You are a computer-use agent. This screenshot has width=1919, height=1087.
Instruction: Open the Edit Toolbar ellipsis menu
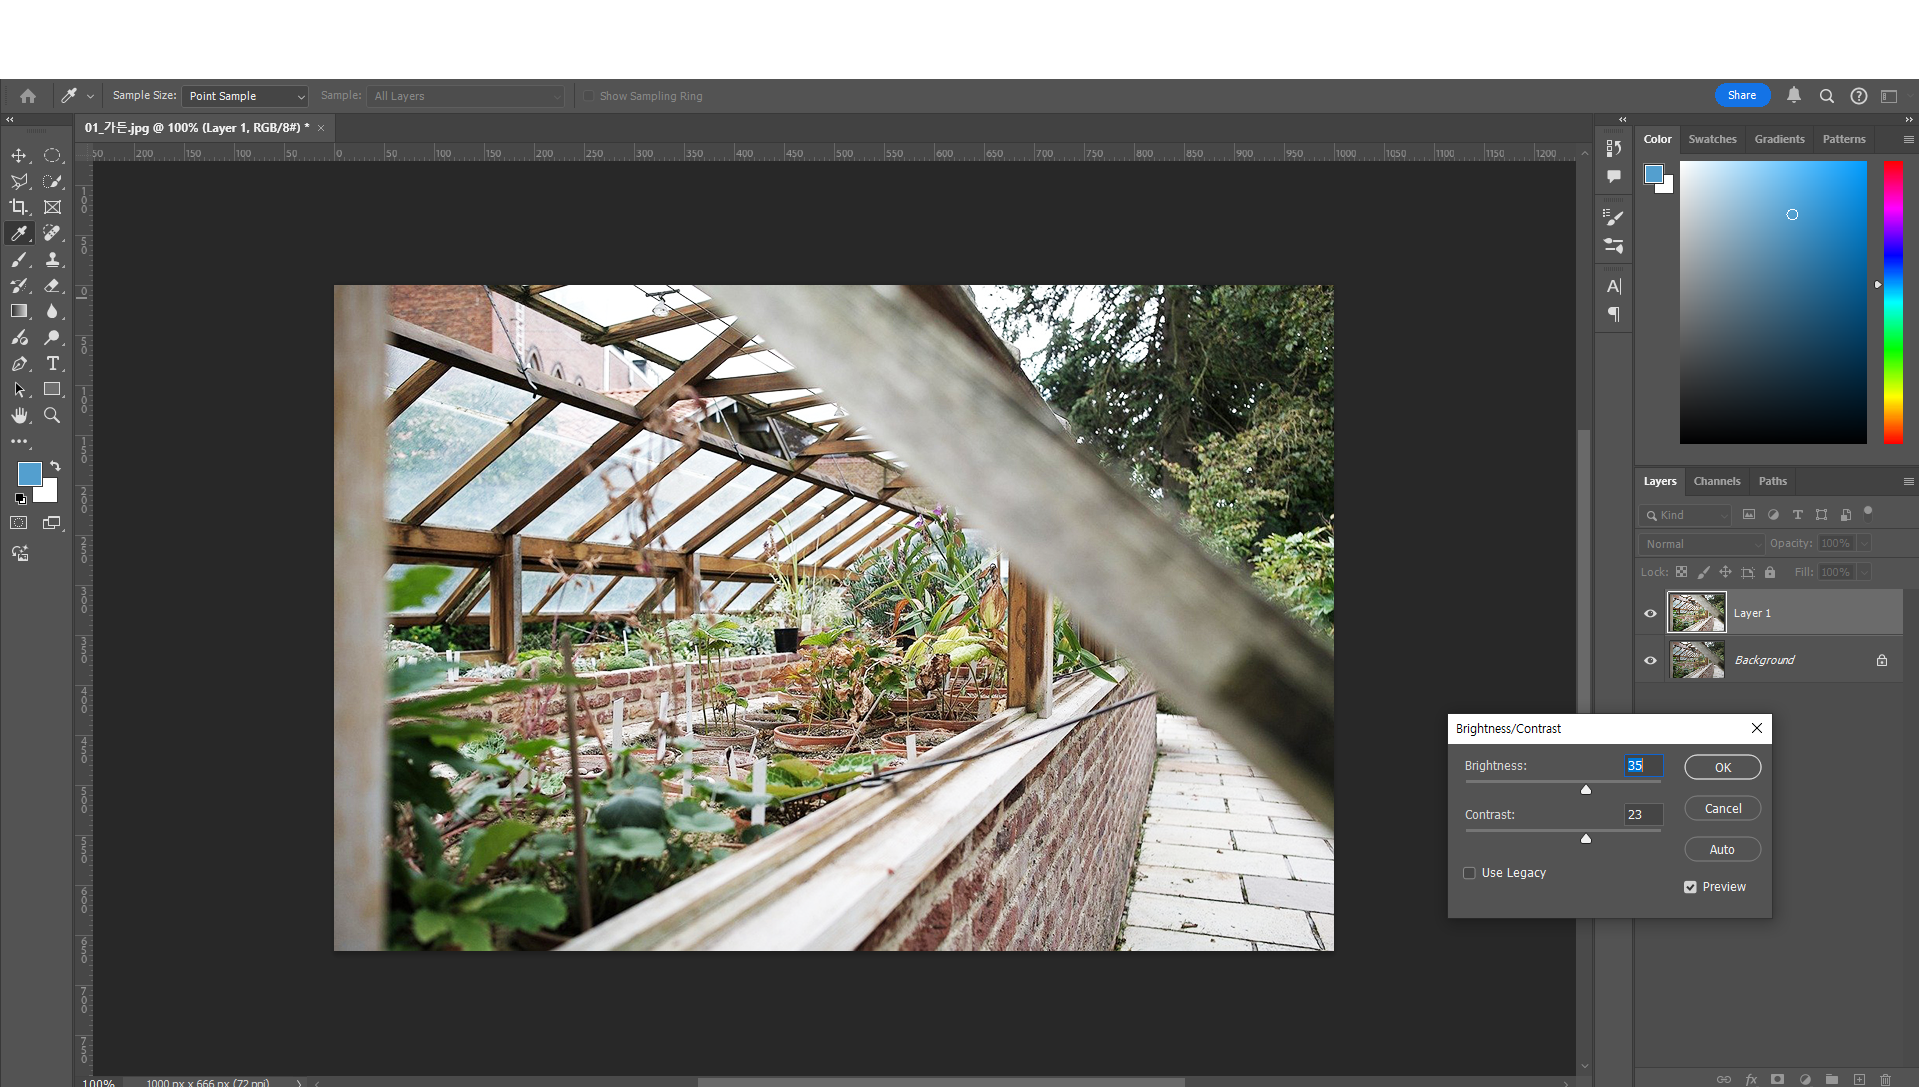19,441
